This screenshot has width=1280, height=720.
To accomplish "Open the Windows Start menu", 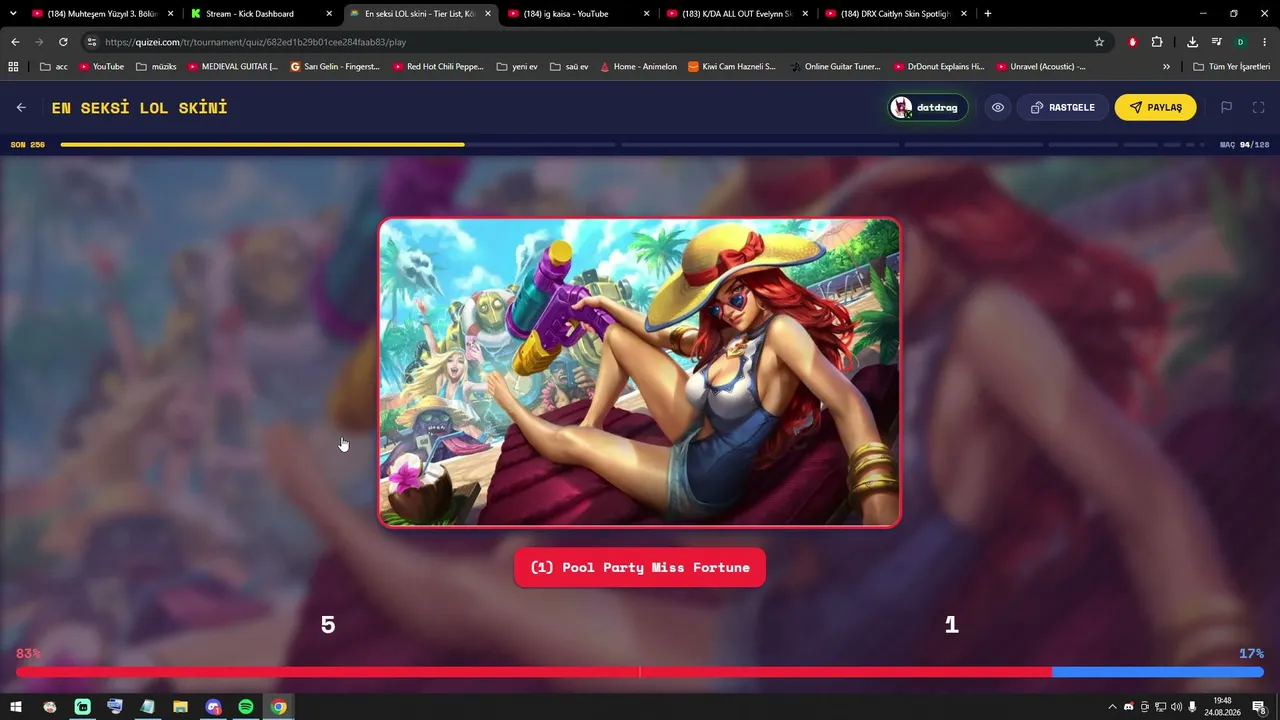I will tap(16, 707).
